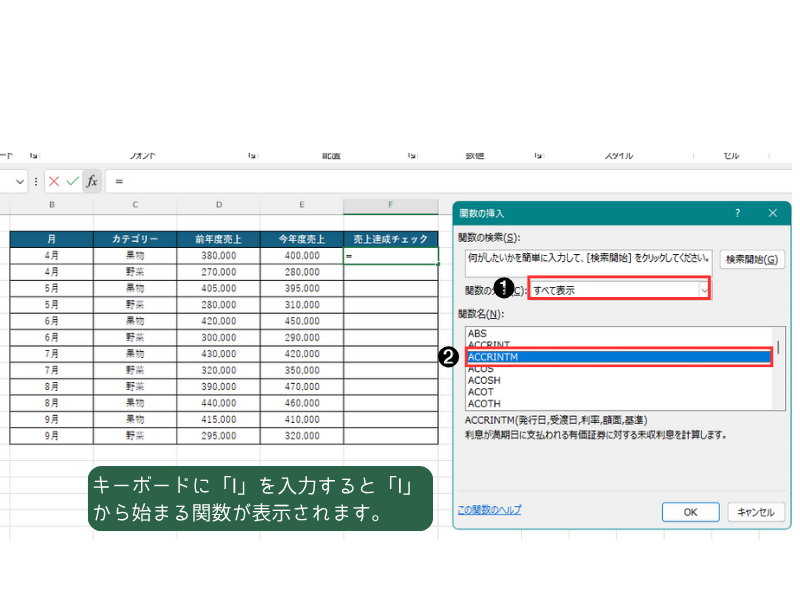The width and height of the screenshot is (800, 600).
Task: Click the green enter checkmark in formula bar
Action: coord(72,181)
